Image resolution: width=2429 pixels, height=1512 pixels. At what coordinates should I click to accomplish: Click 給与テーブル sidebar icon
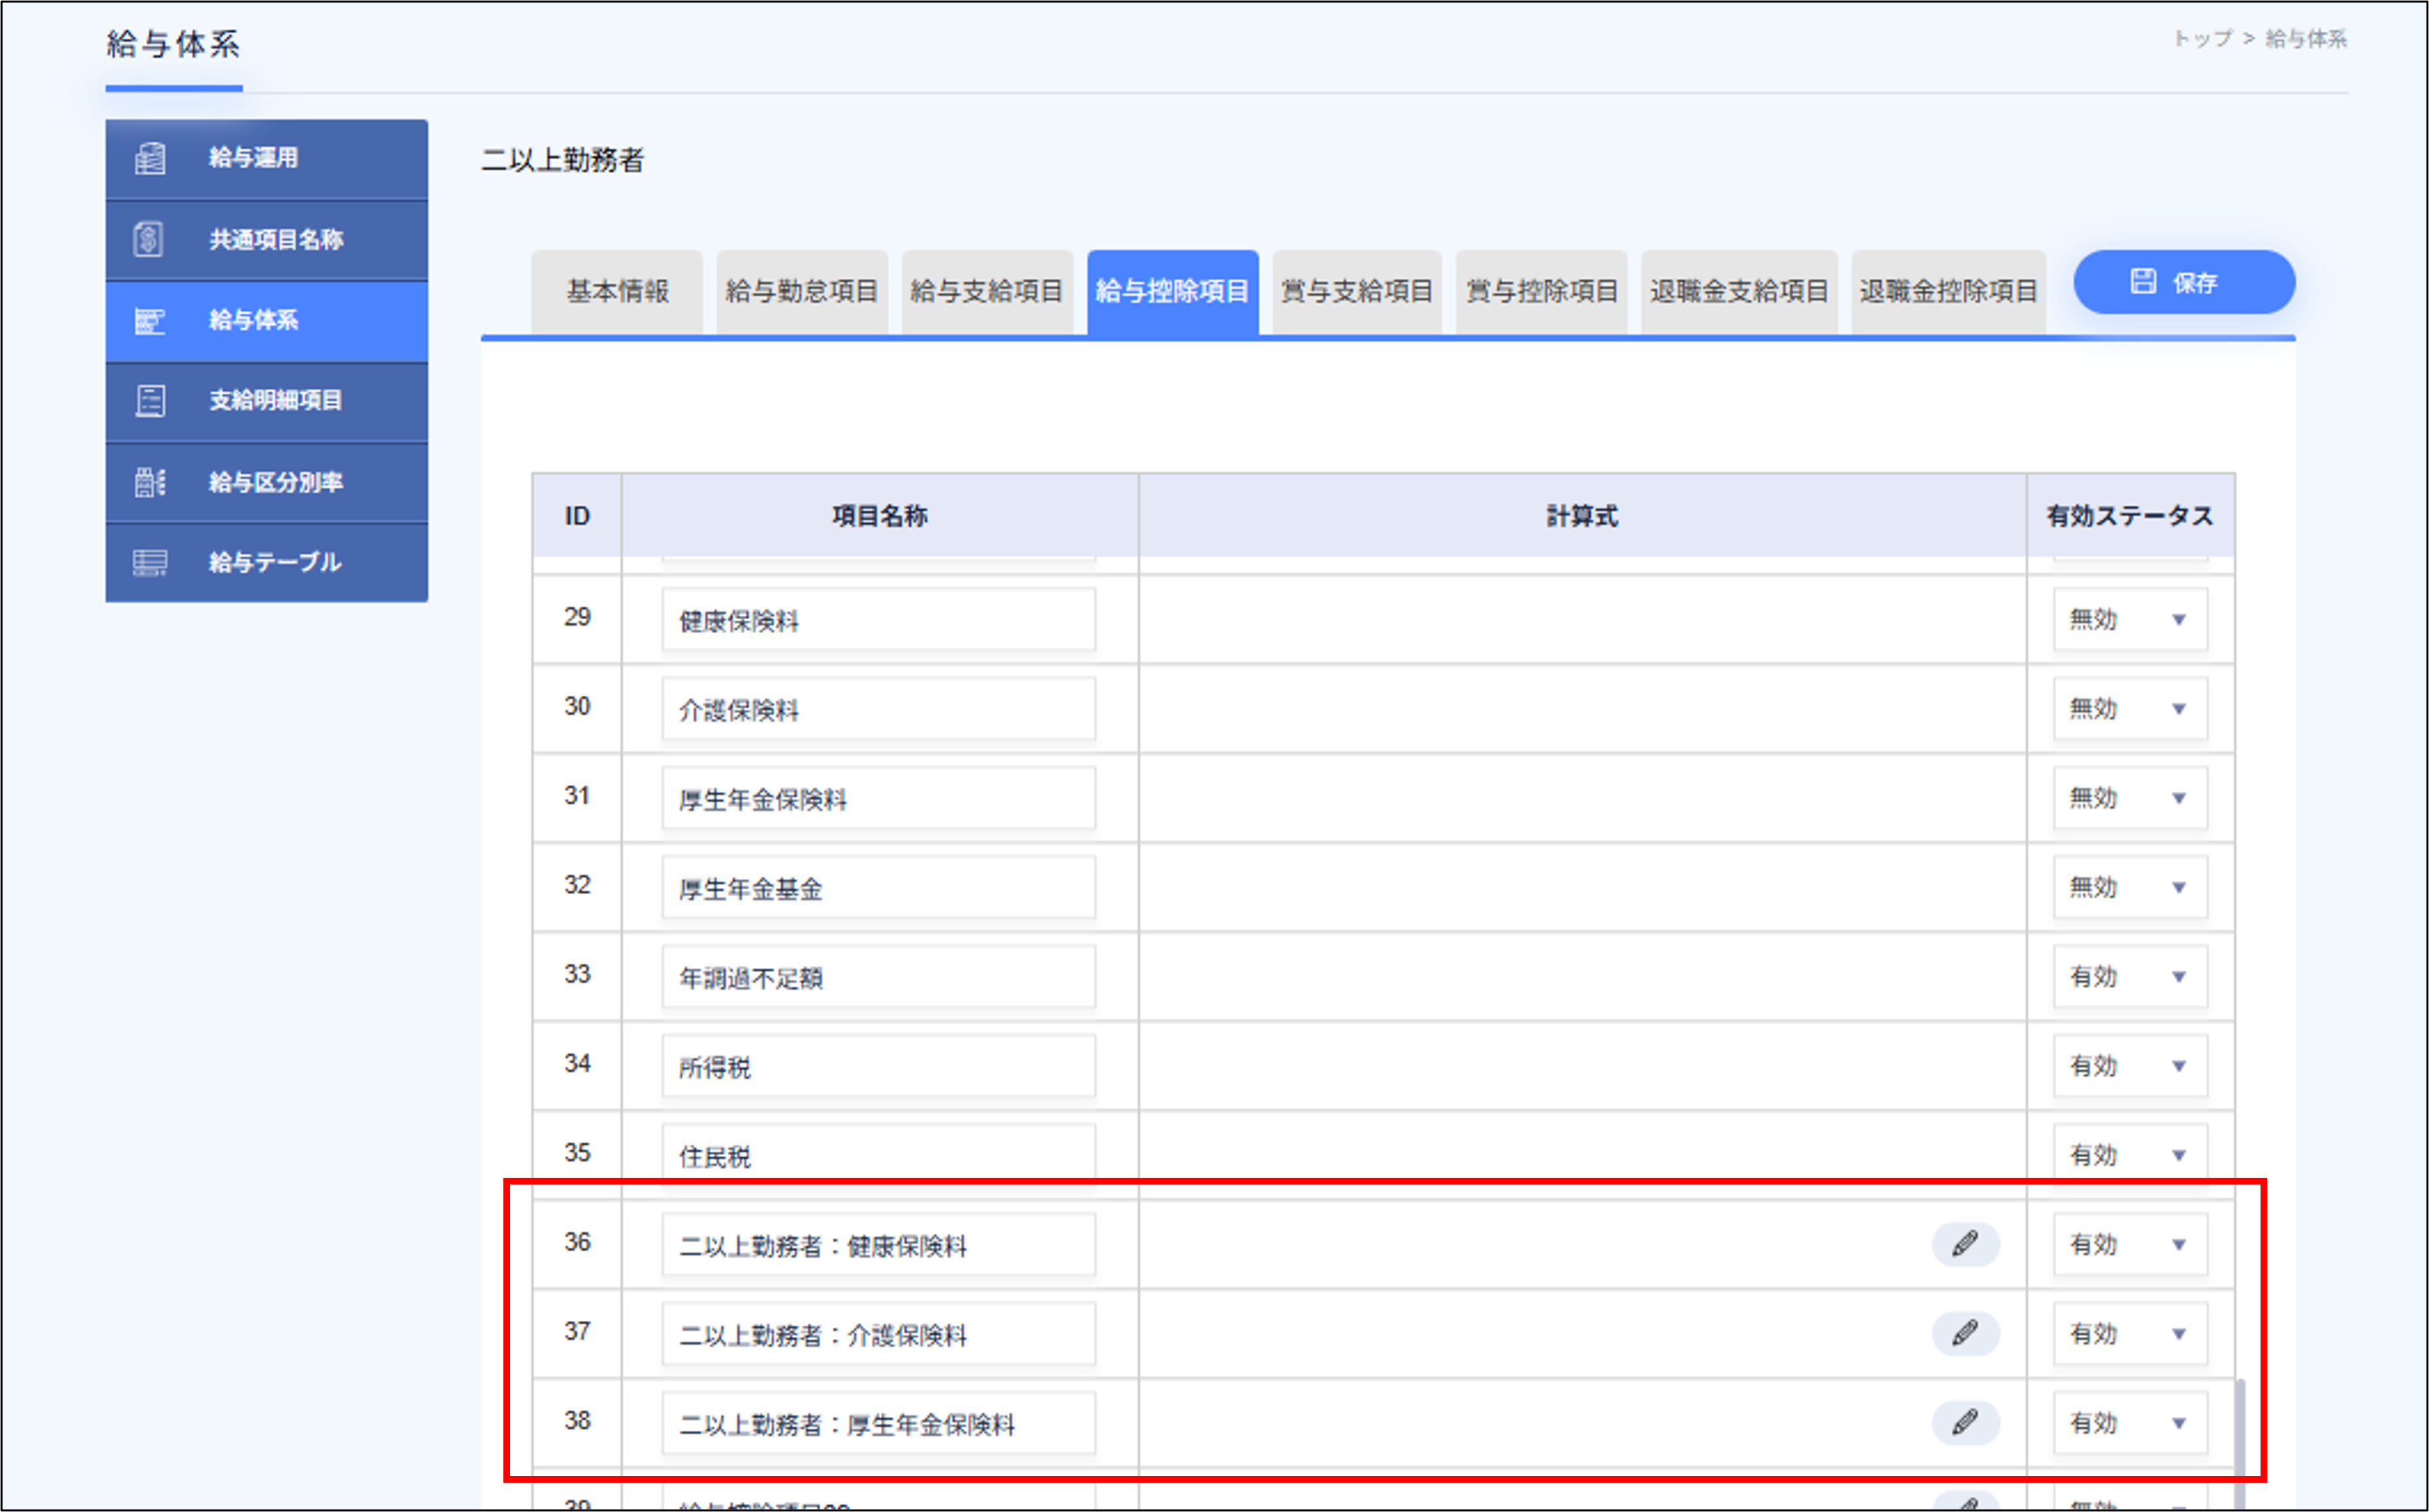(150, 563)
